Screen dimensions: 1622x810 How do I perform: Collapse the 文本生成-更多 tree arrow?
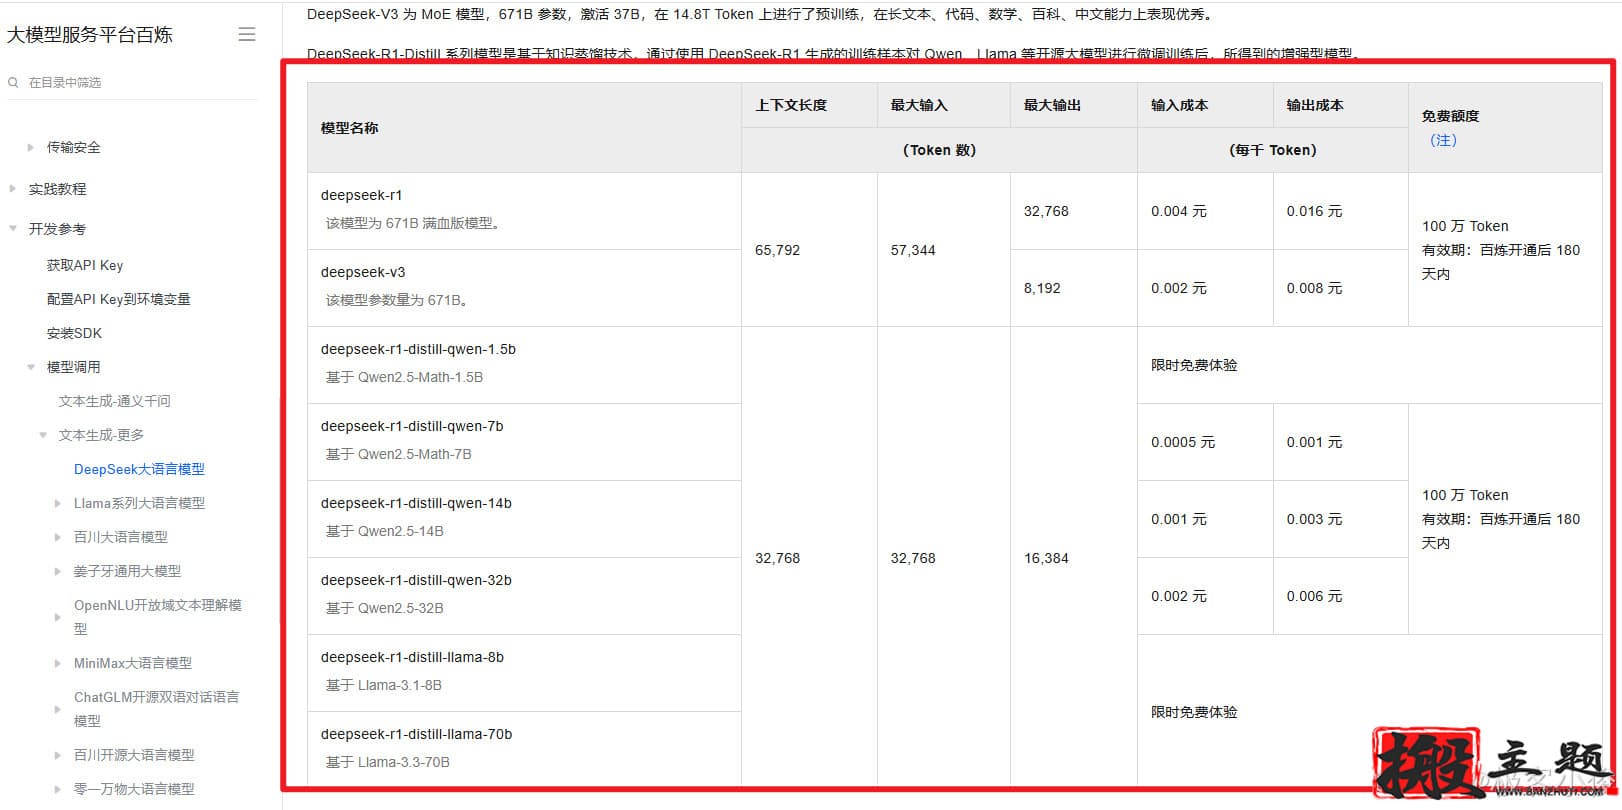[x=42, y=435]
